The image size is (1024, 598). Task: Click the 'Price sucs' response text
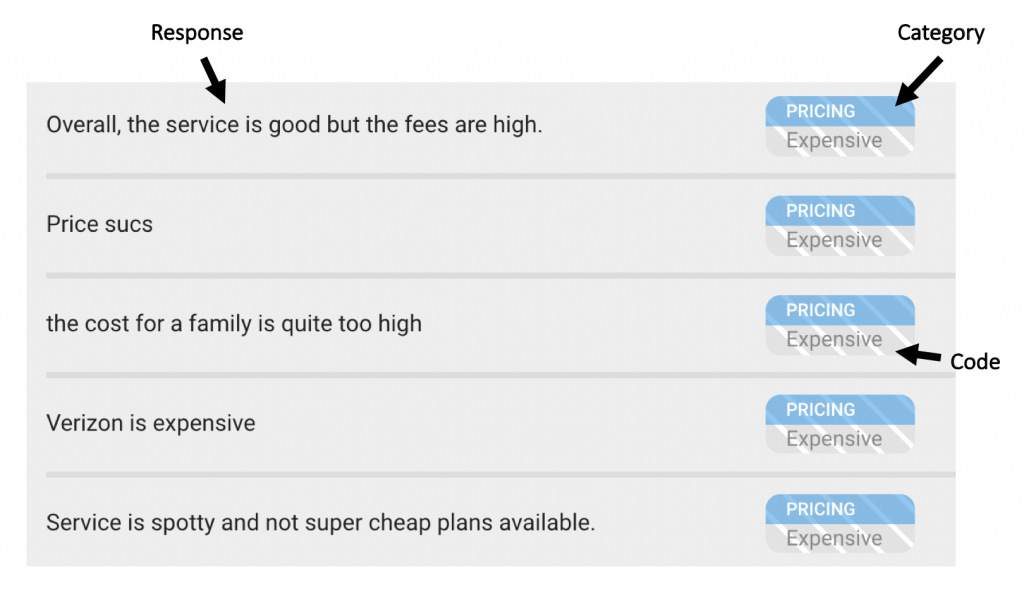99,224
